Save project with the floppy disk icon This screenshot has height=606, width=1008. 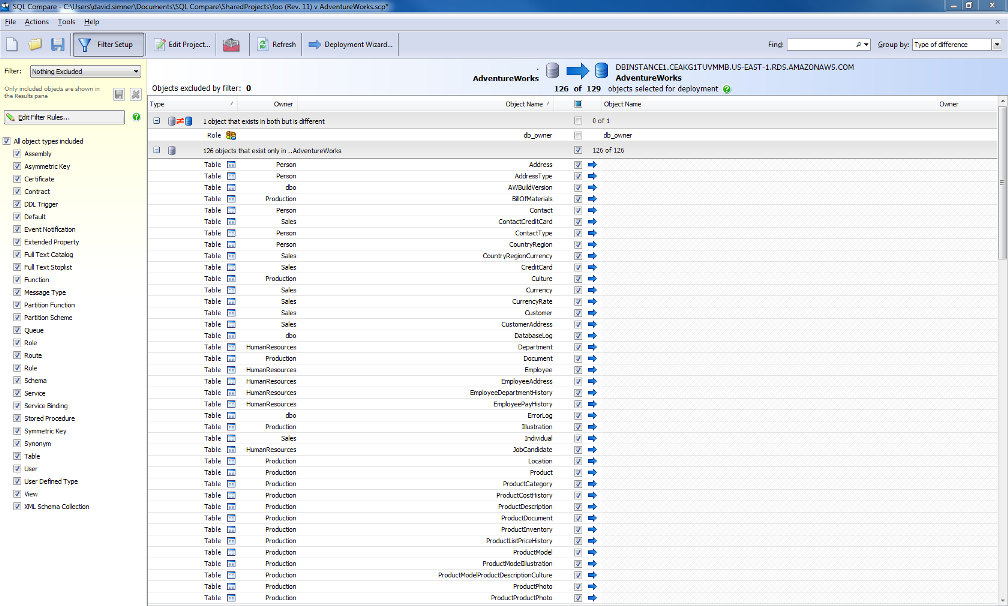click(57, 44)
